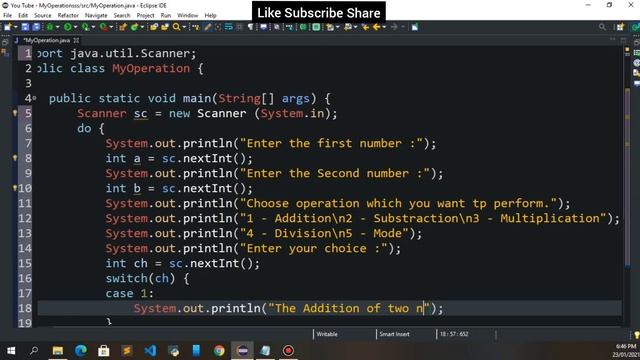640x360 pixels.
Task: Close the MyOperation.java tab
Action: point(76,40)
